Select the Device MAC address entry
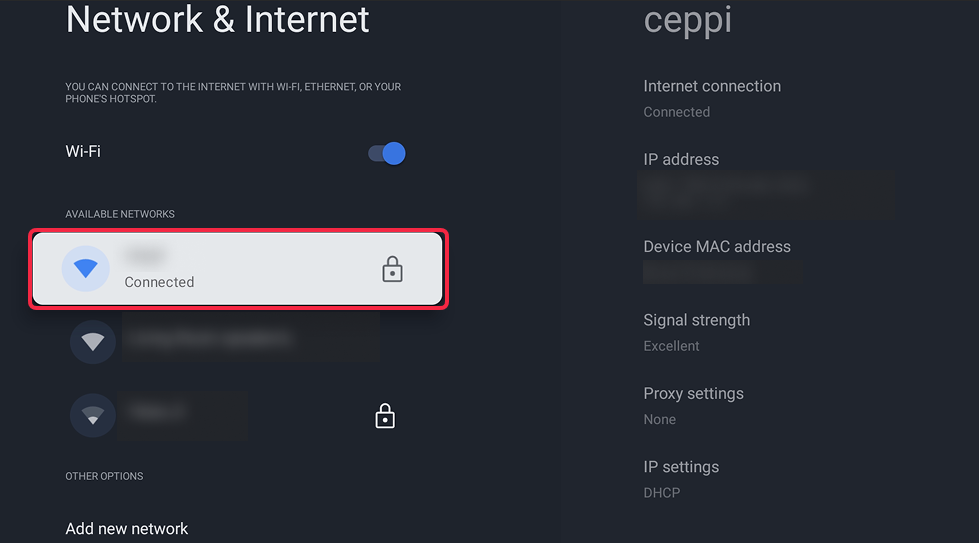Viewport: 979px width, 543px height. pyautogui.click(x=717, y=247)
